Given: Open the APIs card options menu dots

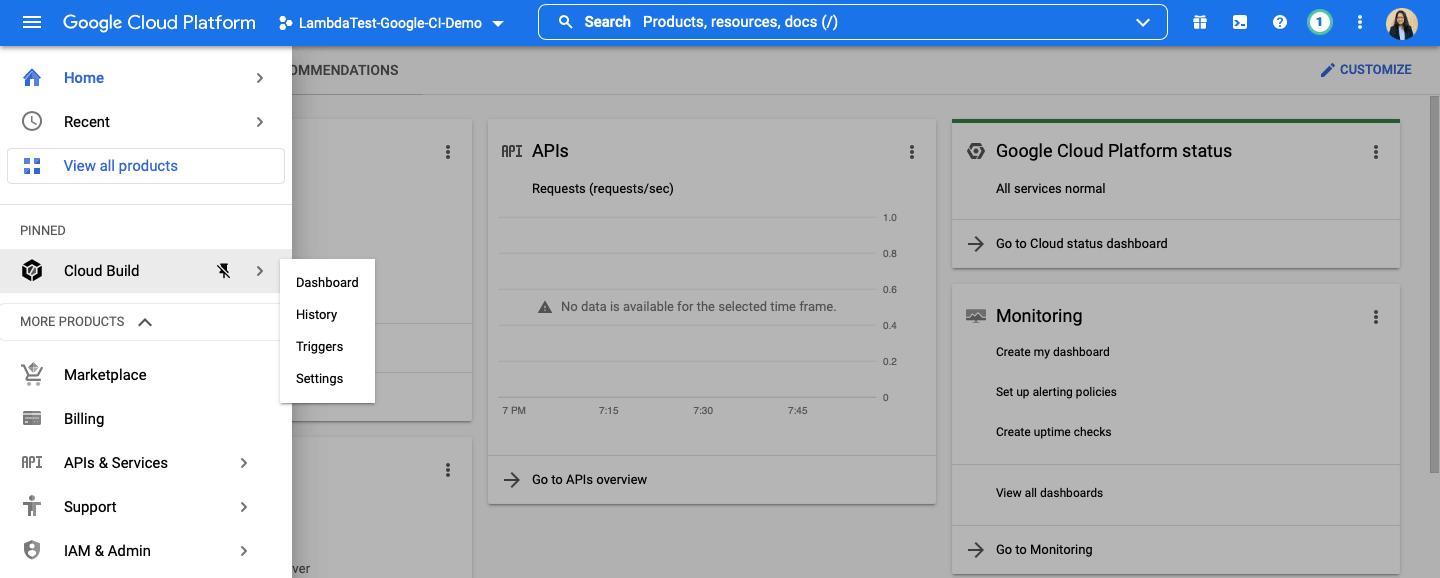Looking at the screenshot, I should tap(911, 151).
